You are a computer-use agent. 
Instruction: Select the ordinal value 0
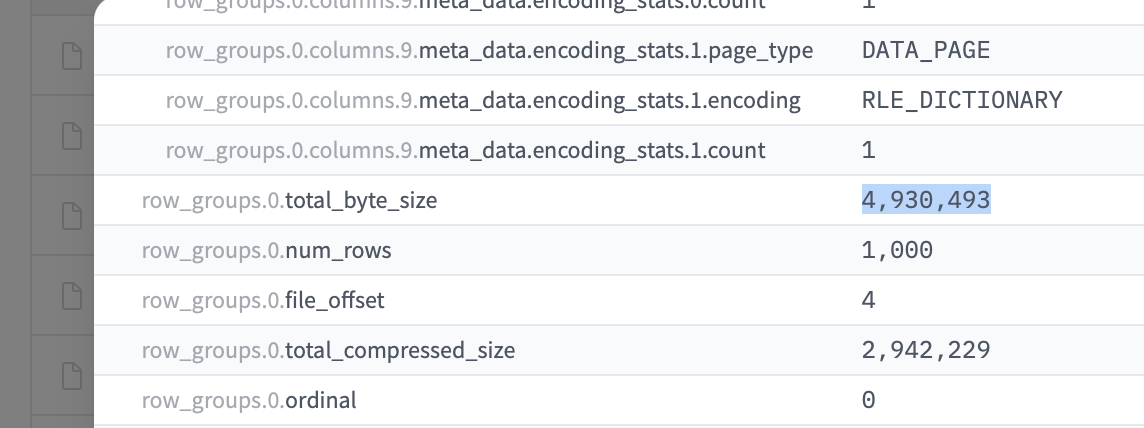[x=868, y=400]
